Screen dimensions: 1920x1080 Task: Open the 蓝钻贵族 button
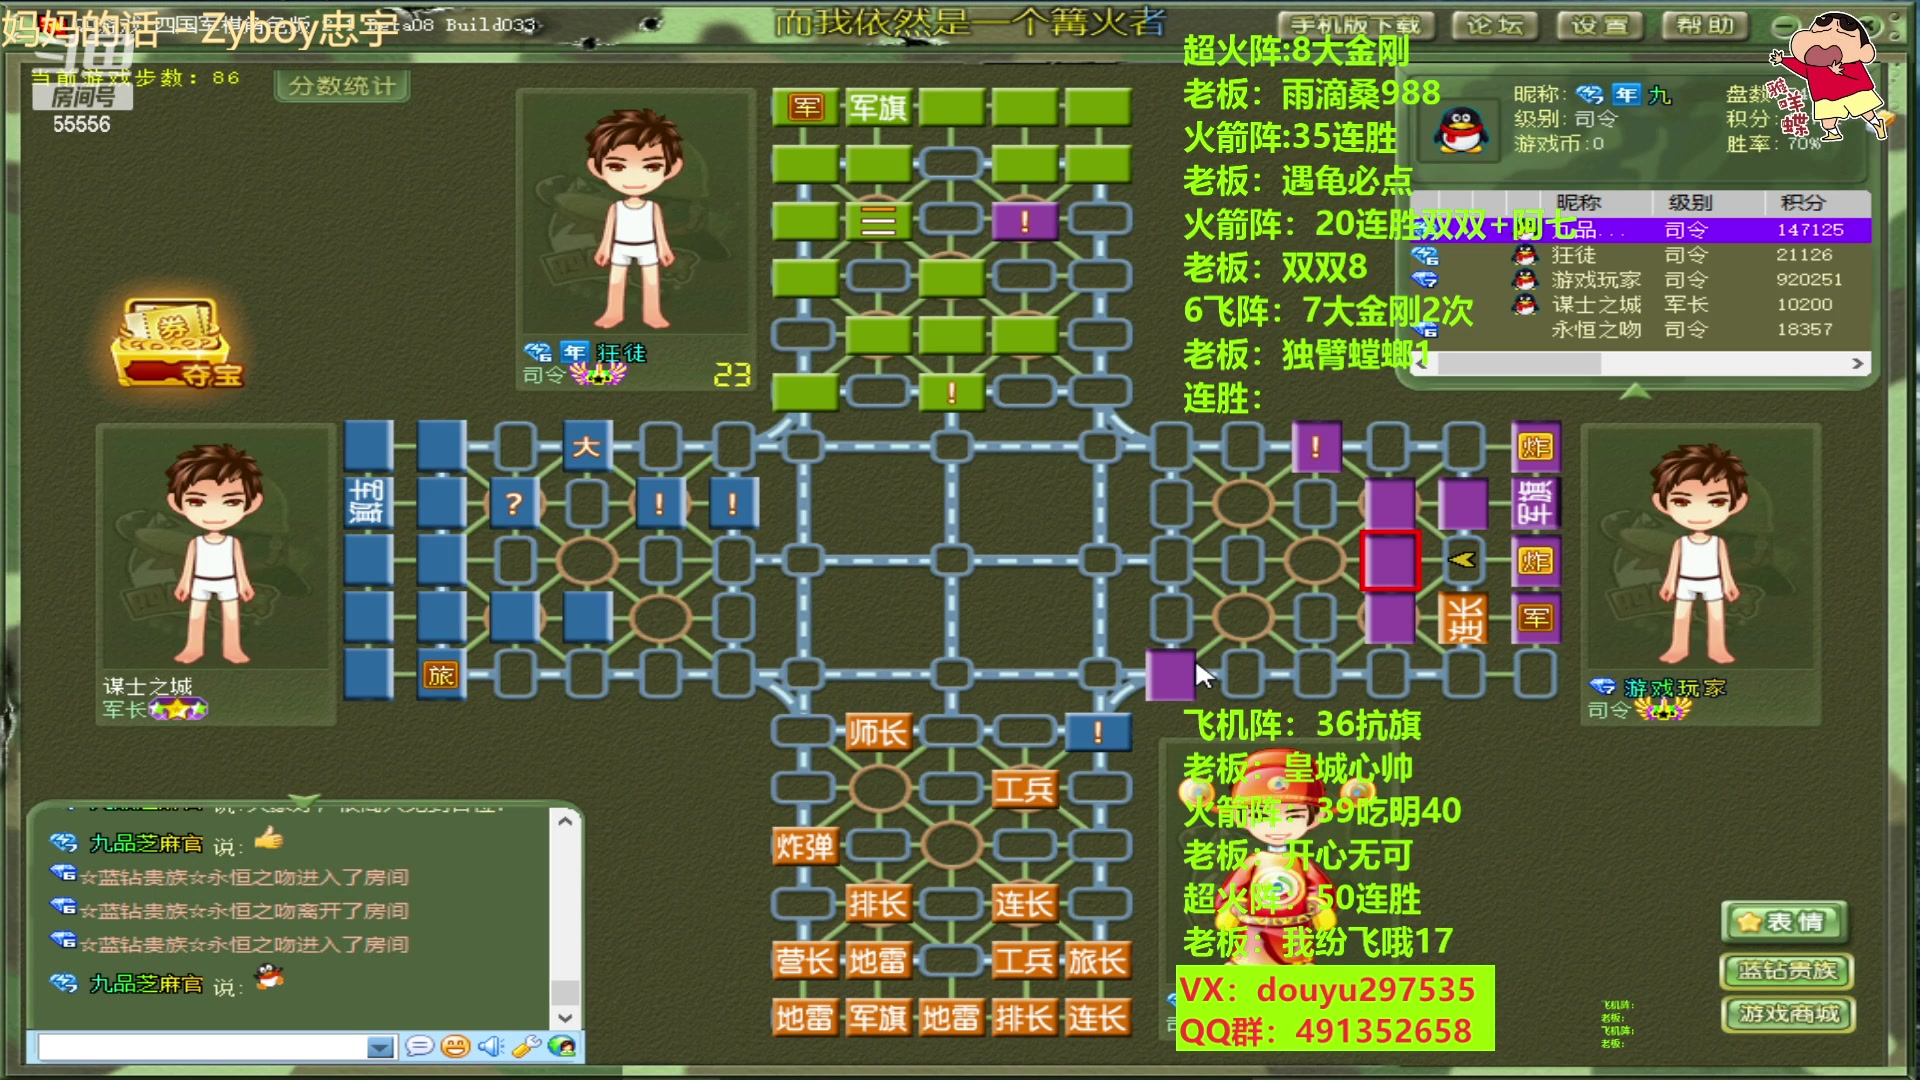coord(1787,970)
